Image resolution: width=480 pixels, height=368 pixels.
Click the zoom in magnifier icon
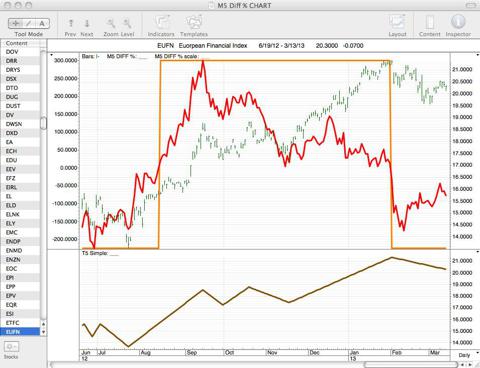pos(127,23)
